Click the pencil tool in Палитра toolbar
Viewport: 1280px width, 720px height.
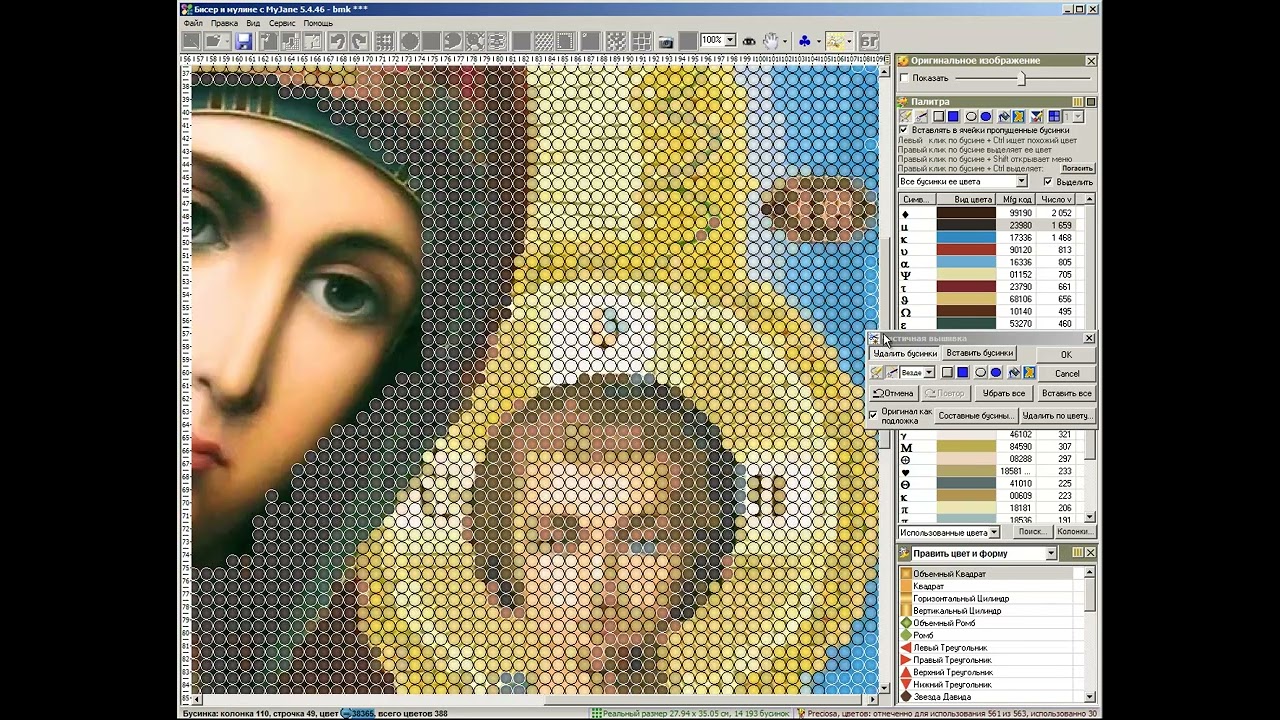point(906,116)
